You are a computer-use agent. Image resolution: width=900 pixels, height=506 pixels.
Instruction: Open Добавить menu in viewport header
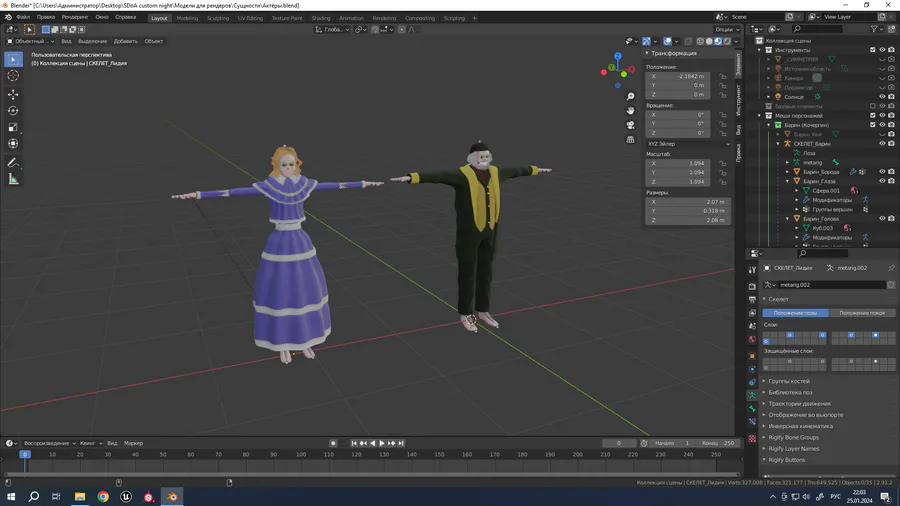(125, 41)
